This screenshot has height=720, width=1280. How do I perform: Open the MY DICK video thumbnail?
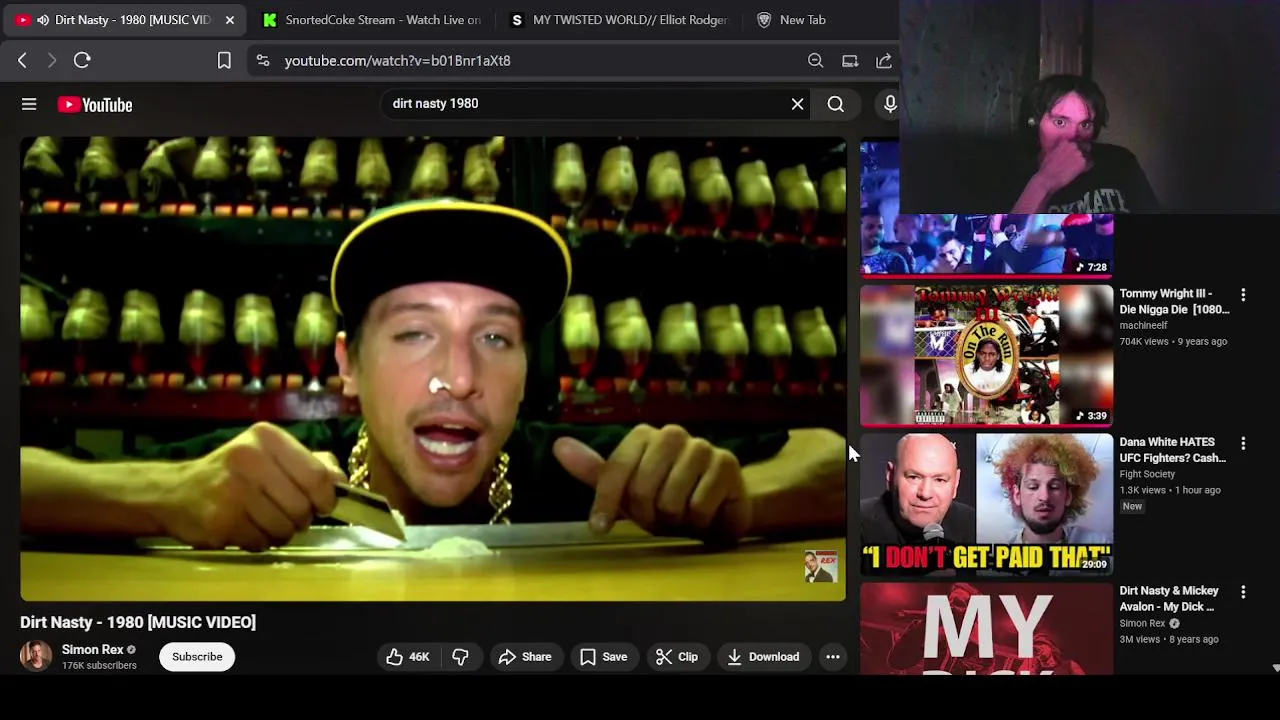tap(986, 628)
